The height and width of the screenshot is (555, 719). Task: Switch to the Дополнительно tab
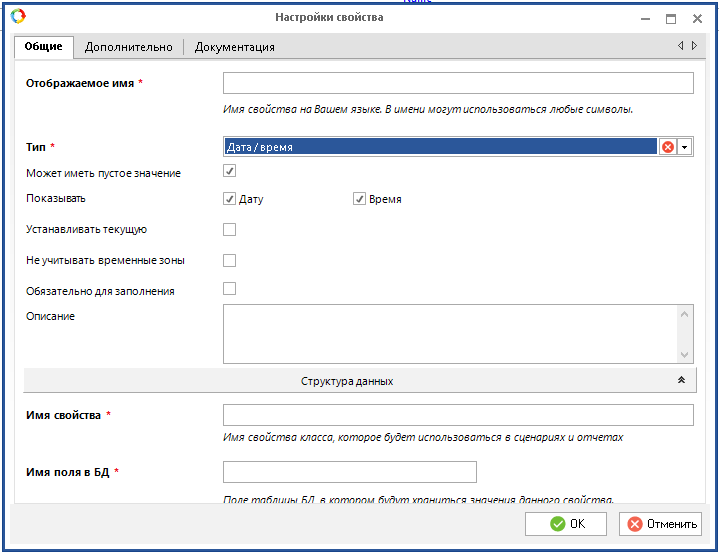pos(128,47)
